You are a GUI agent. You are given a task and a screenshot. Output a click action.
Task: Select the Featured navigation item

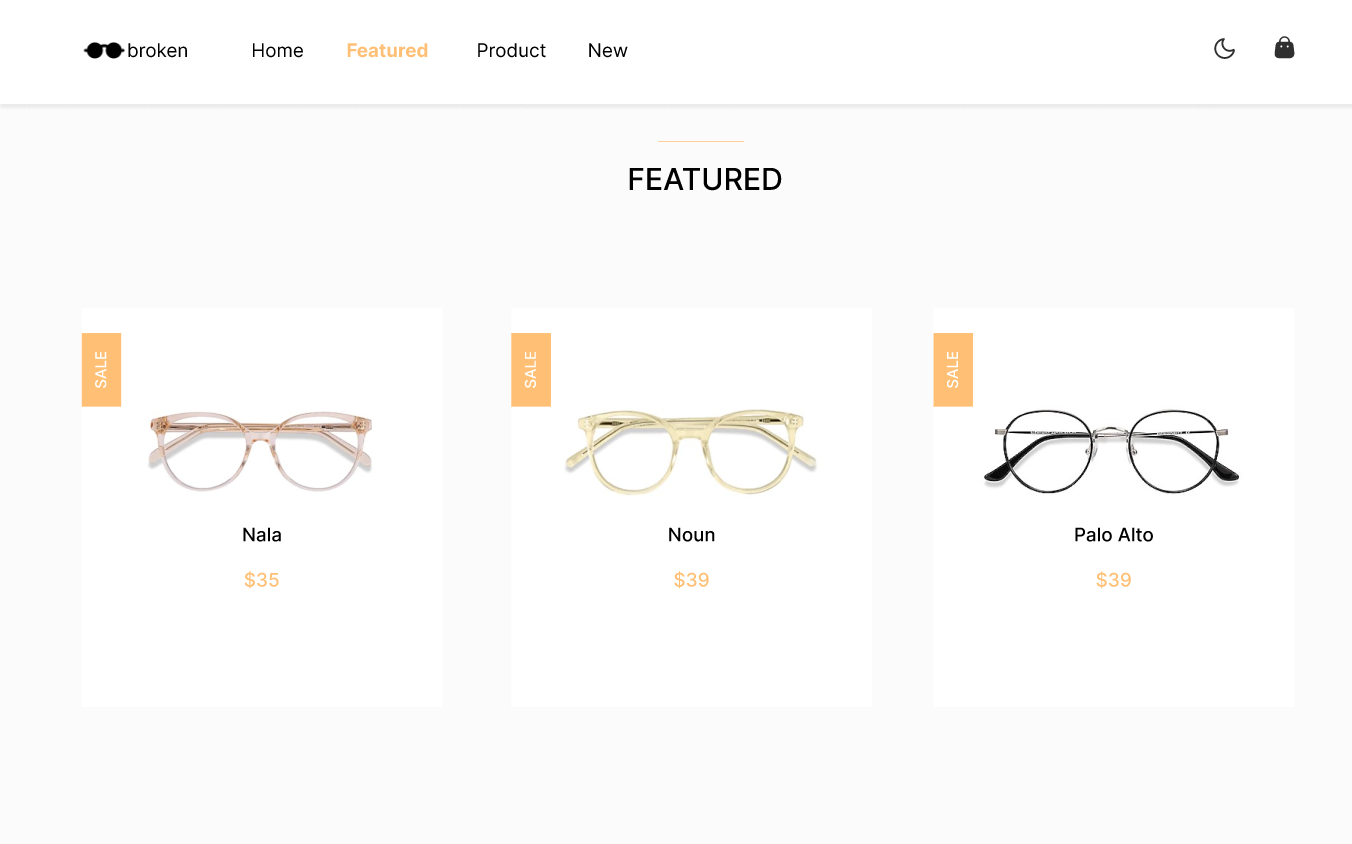pos(387,50)
